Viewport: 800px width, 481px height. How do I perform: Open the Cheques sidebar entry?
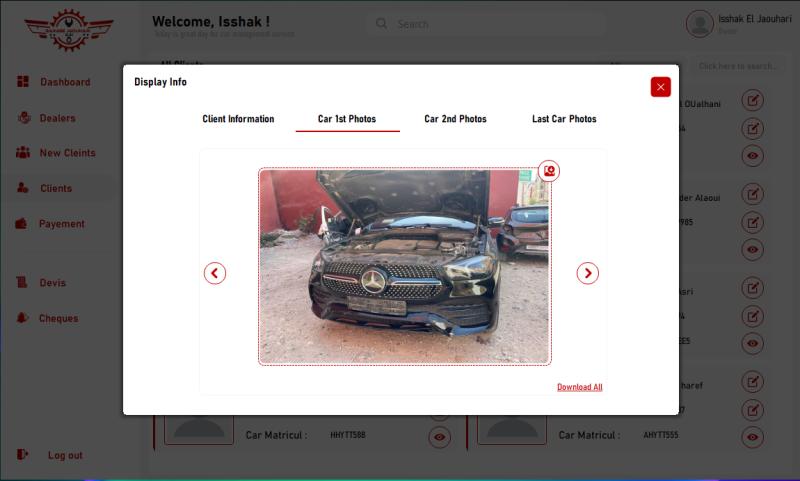point(59,318)
